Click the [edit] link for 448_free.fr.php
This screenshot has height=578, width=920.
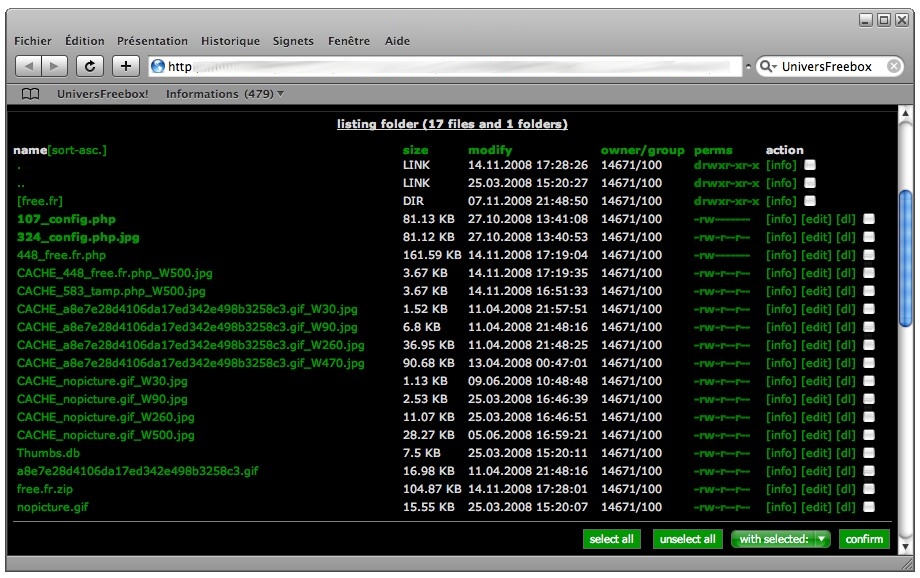pos(816,255)
